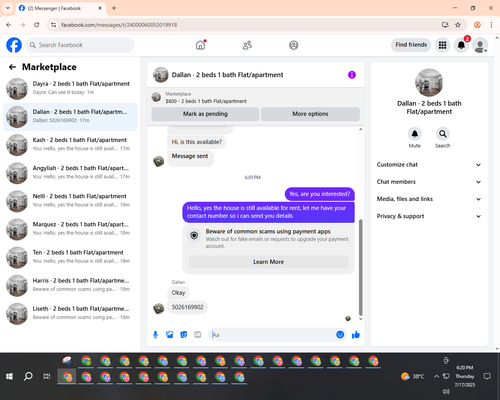500x400 pixels.
Task: Open the account profile menu
Action: 480,45
